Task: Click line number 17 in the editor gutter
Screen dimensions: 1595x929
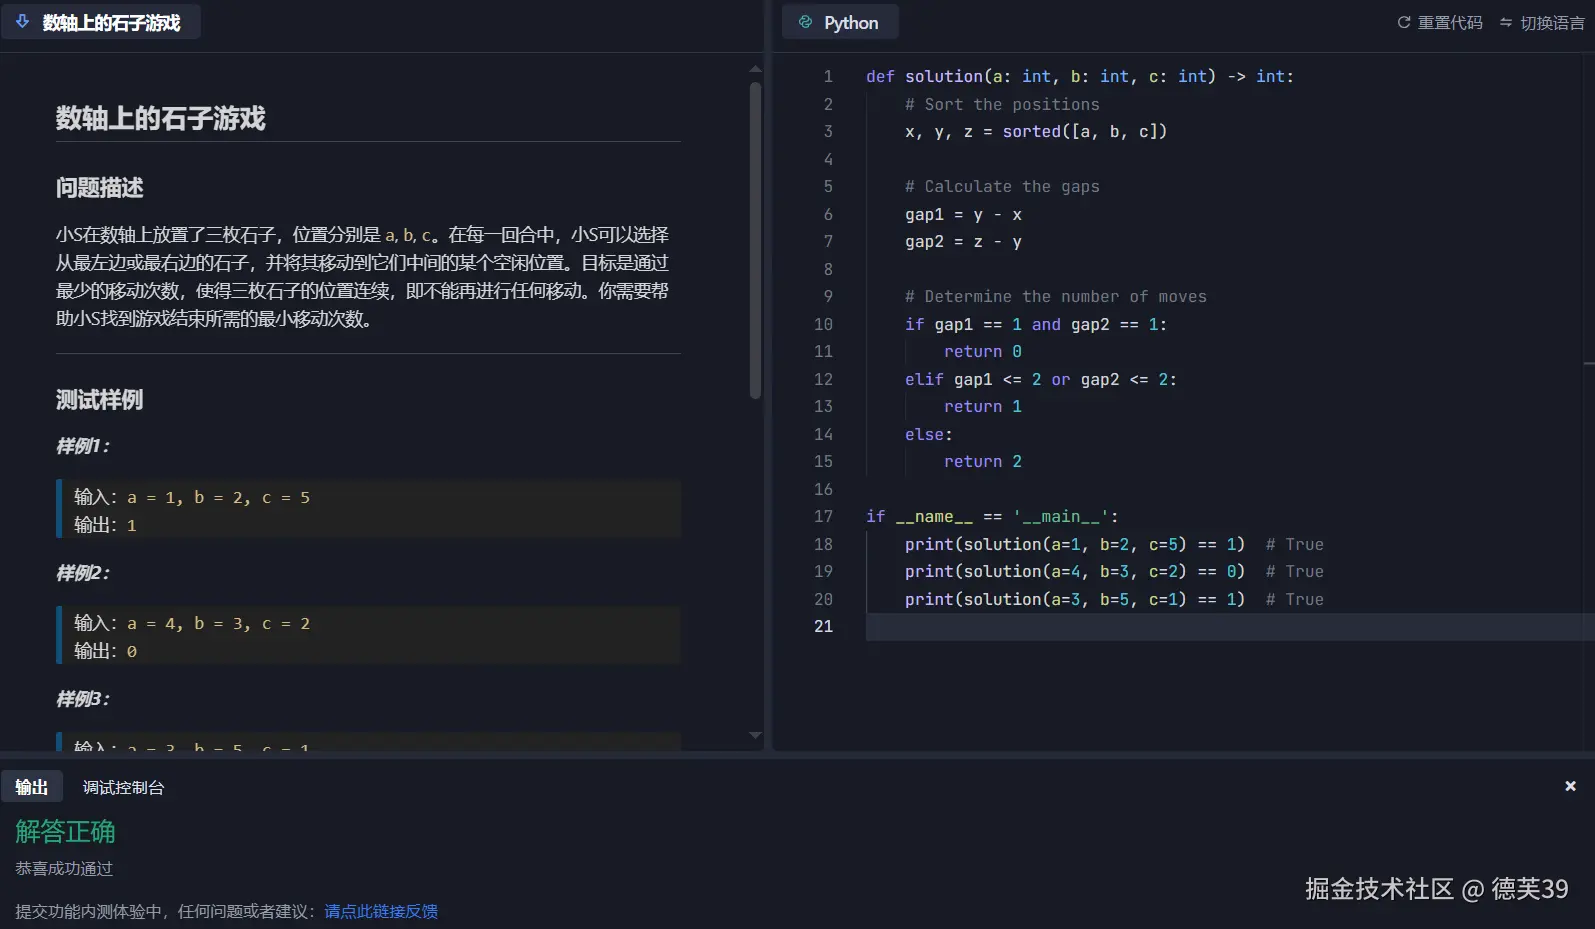Action: [x=823, y=516]
